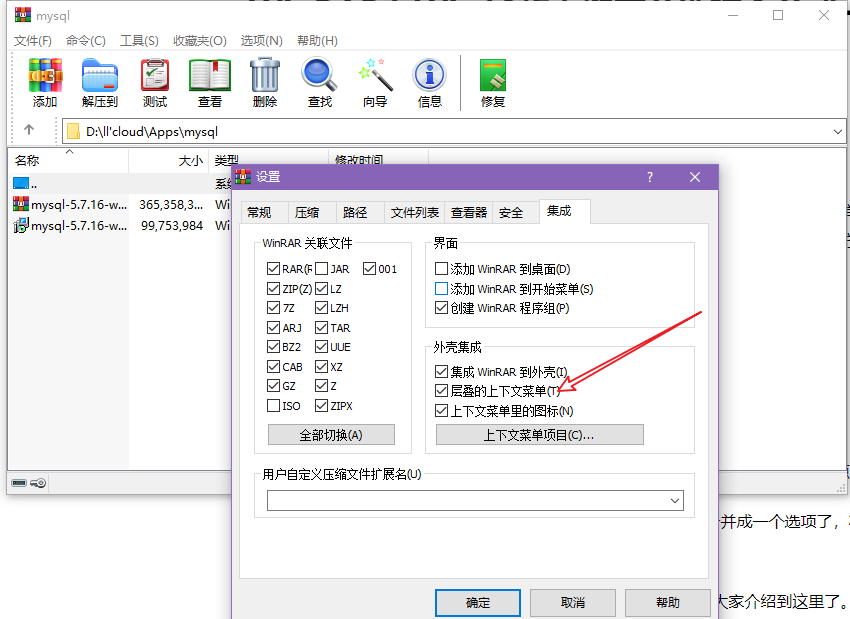Enable the ISO association checkbox

273,405
